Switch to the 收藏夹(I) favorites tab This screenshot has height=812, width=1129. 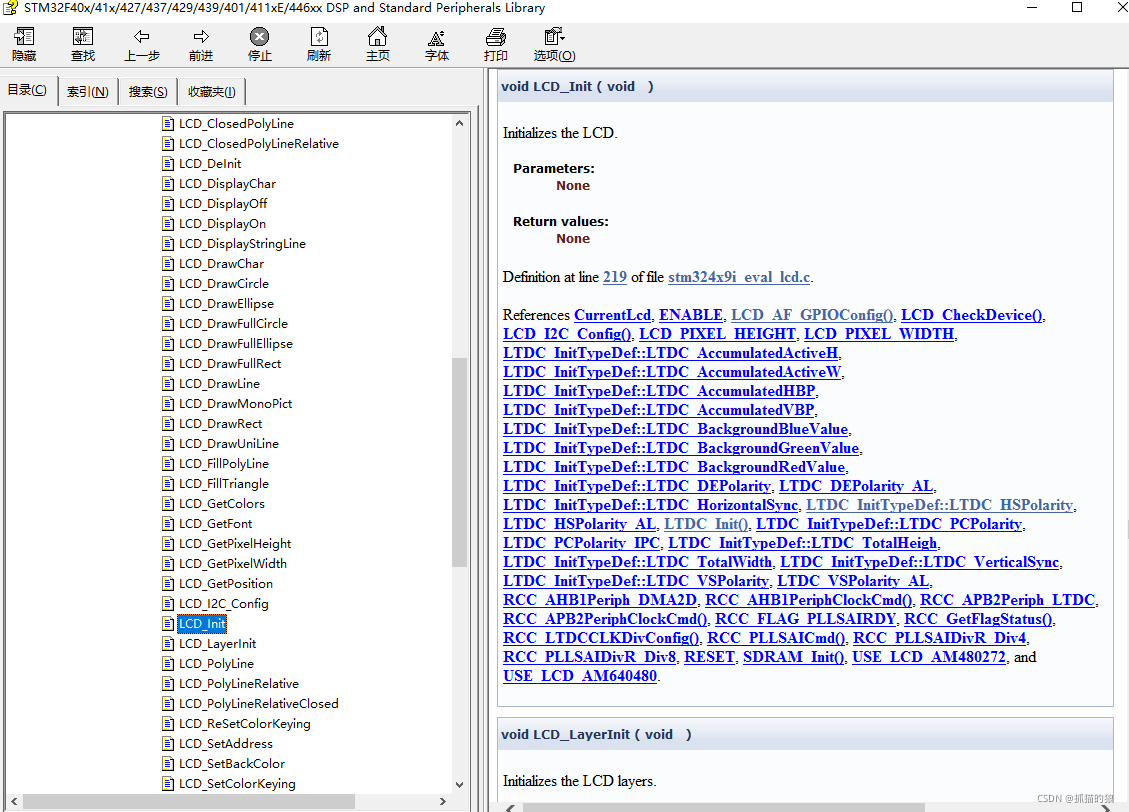[212, 91]
